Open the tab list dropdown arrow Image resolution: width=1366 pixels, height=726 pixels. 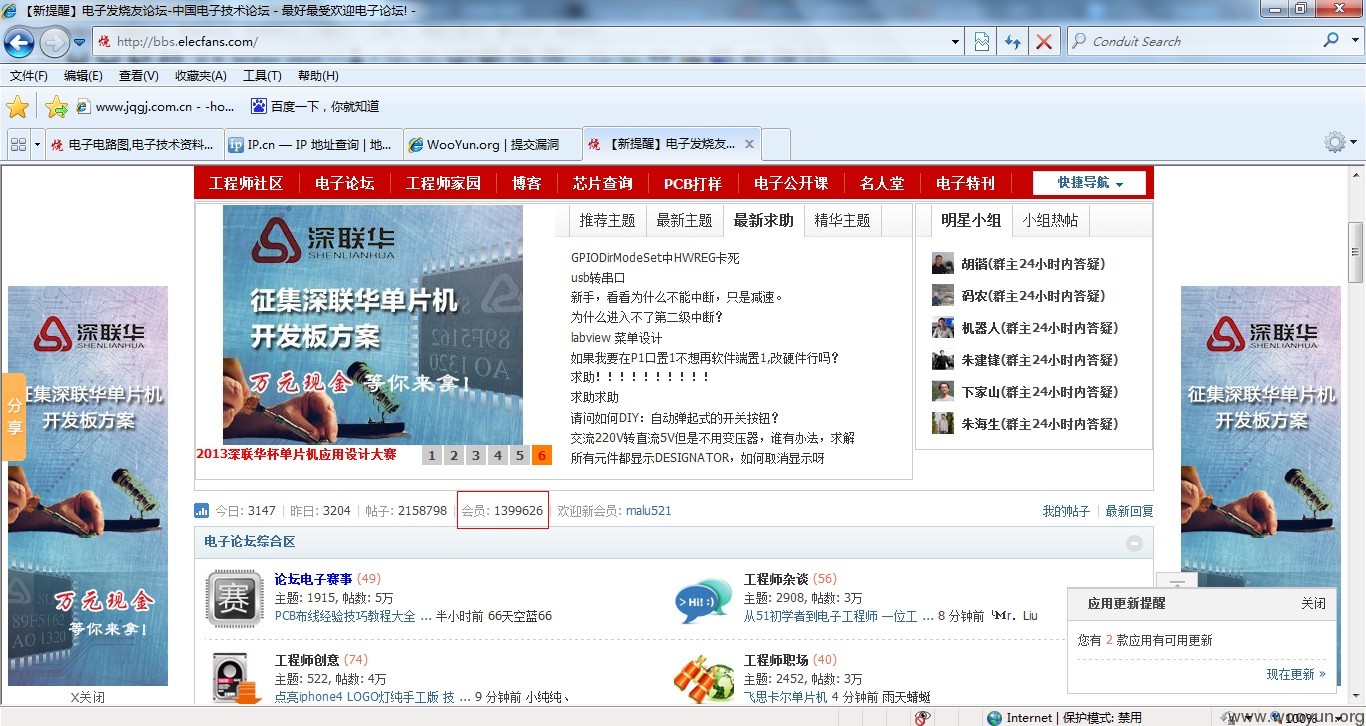point(37,144)
